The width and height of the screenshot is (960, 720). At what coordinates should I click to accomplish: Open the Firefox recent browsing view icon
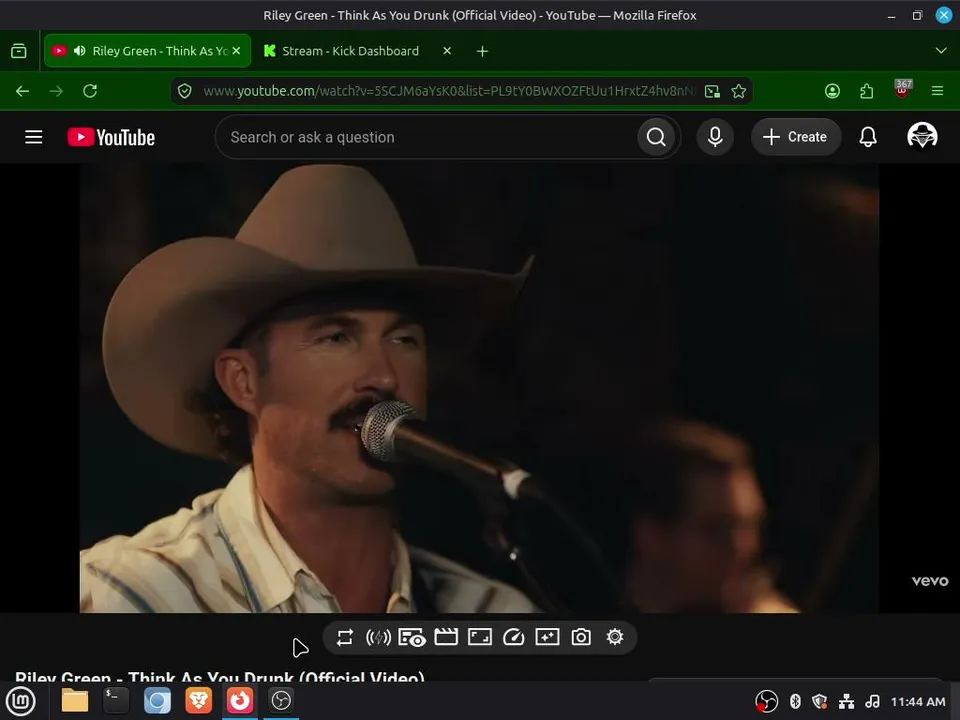click(x=19, y=51)
